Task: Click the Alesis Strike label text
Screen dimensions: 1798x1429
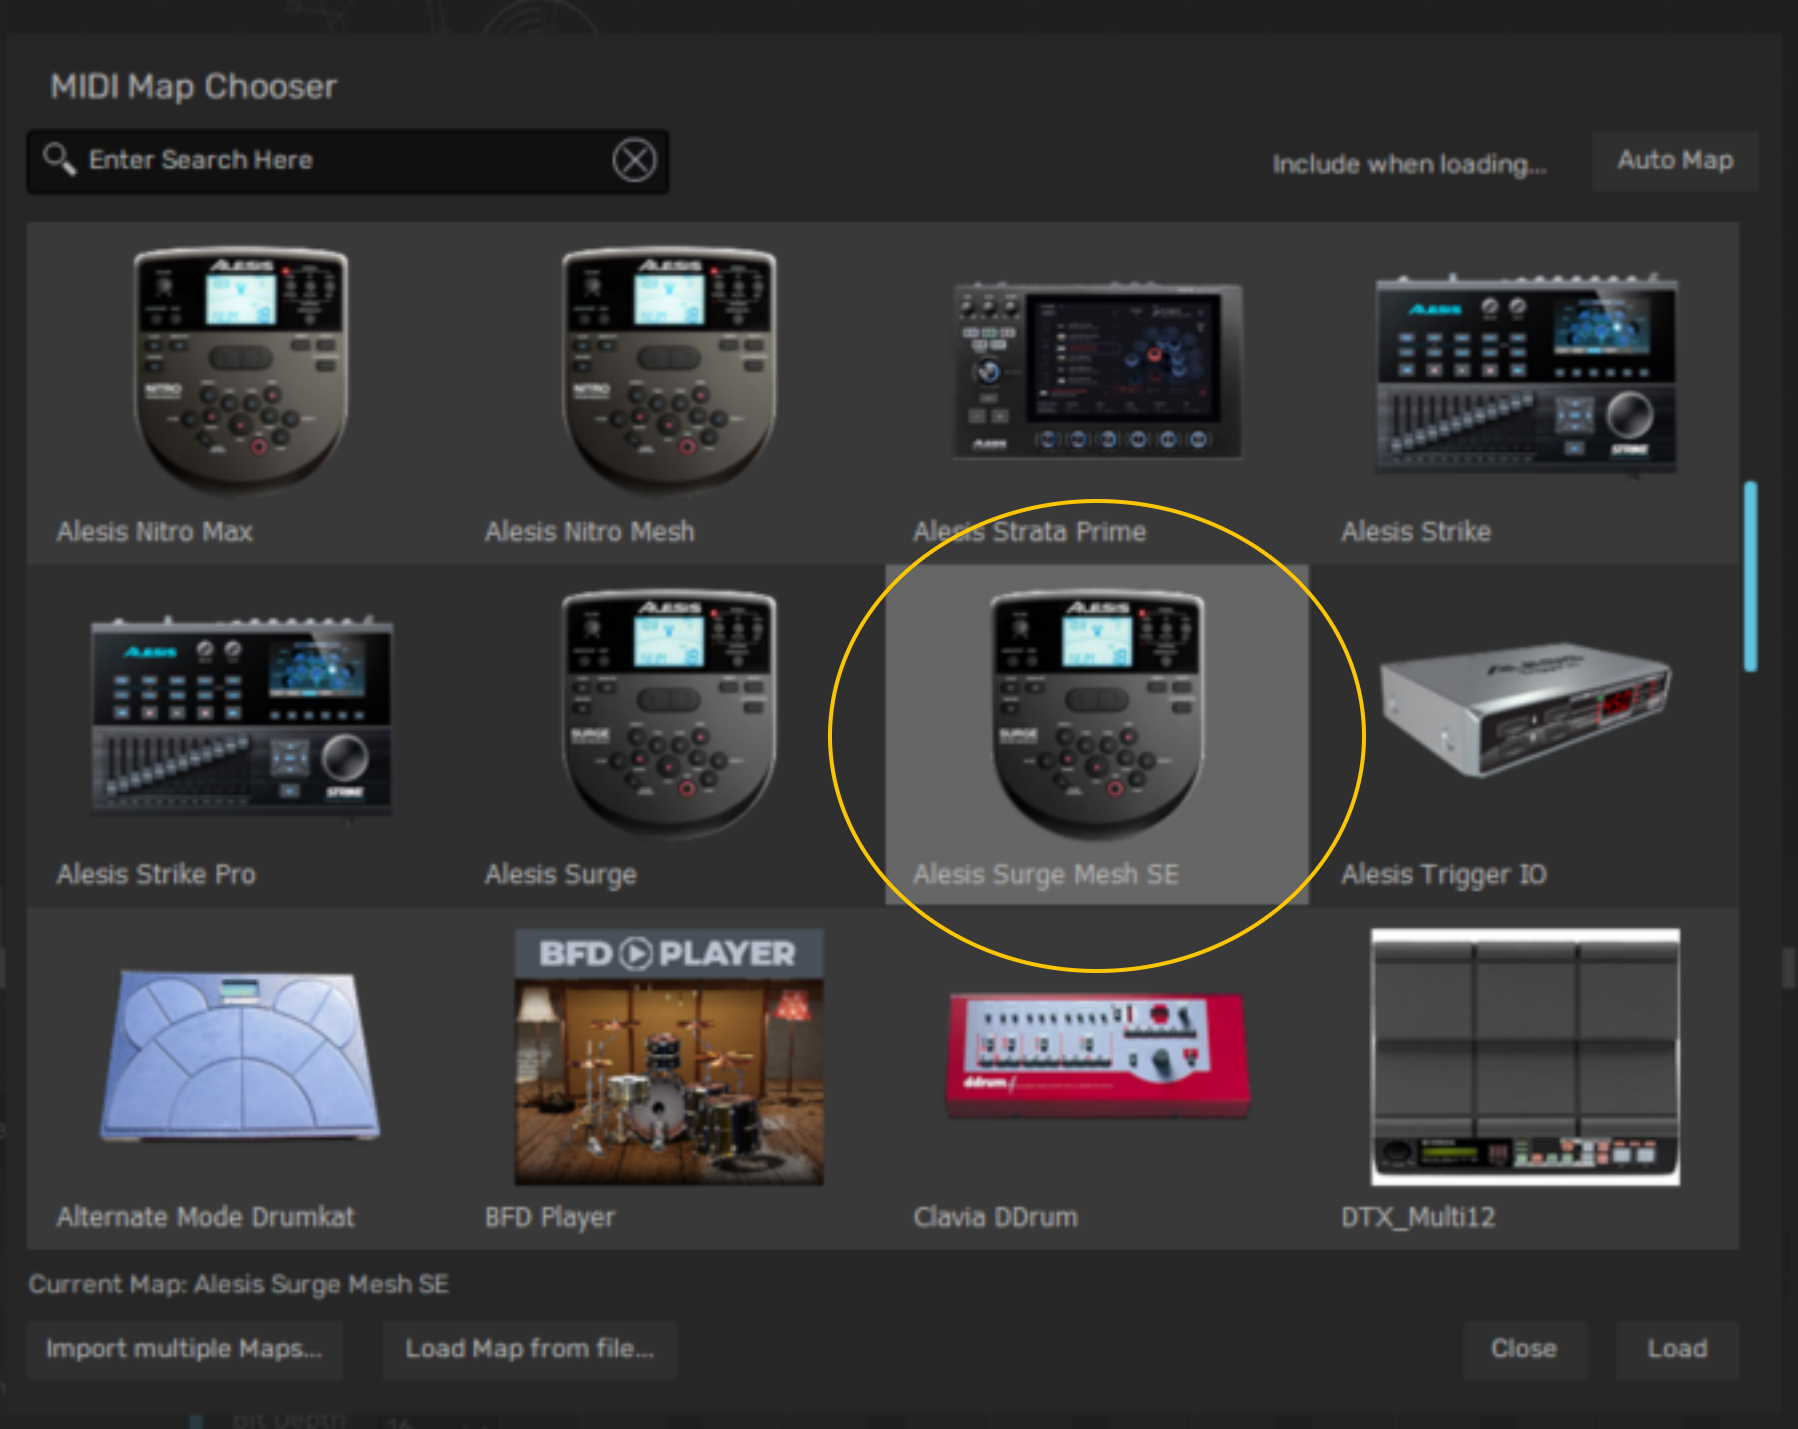Action: (x=1416, y=532)
